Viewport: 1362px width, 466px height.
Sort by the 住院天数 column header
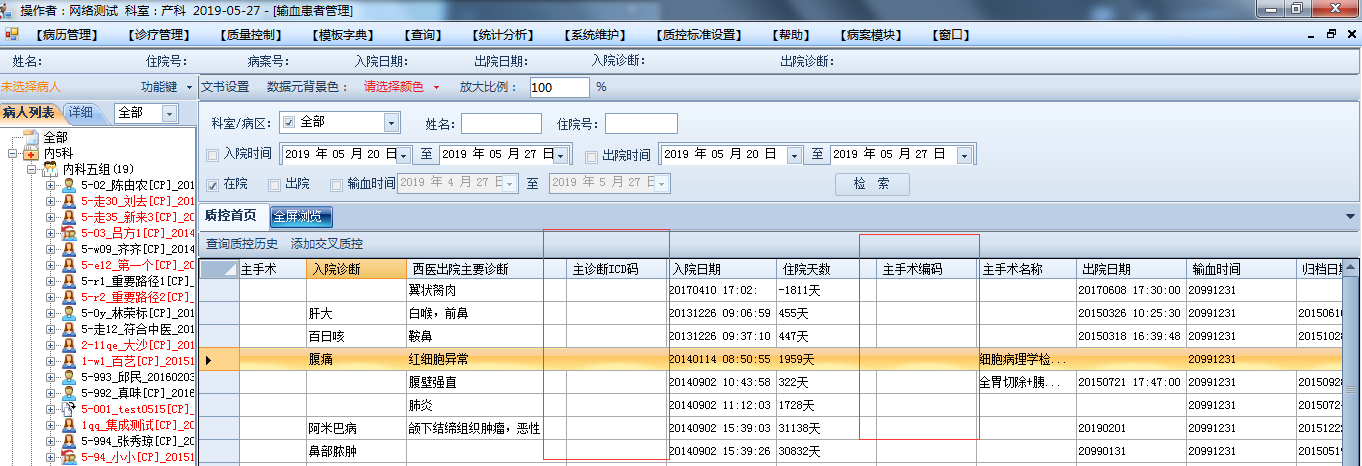[819, 270]
